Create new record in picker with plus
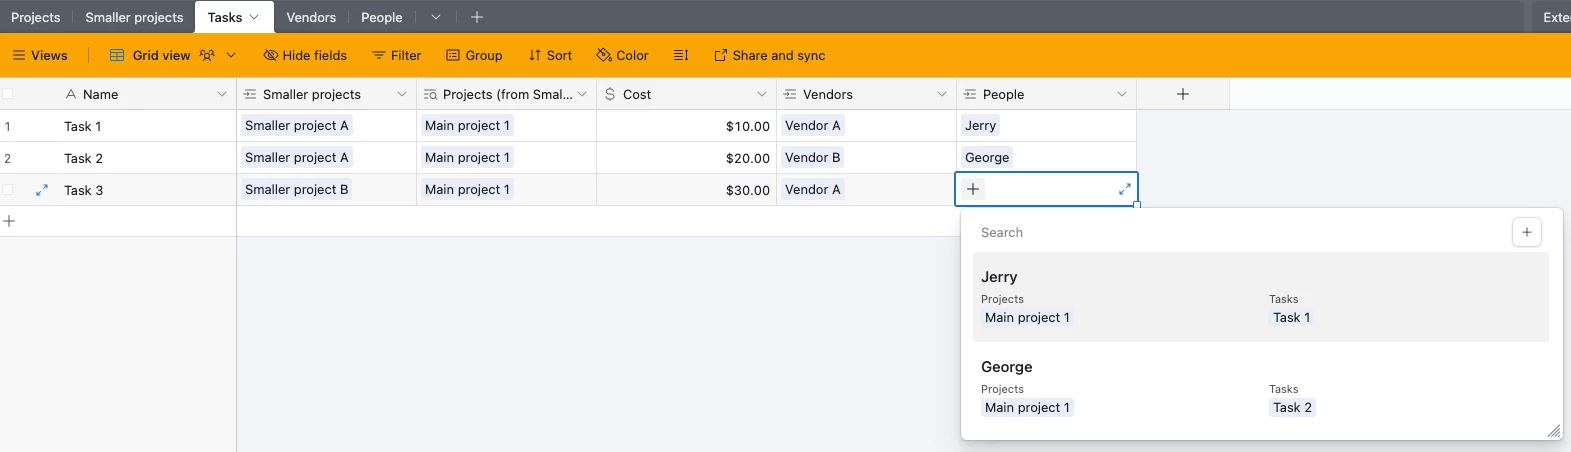Screen dimensions: 1571x452 1526,232
